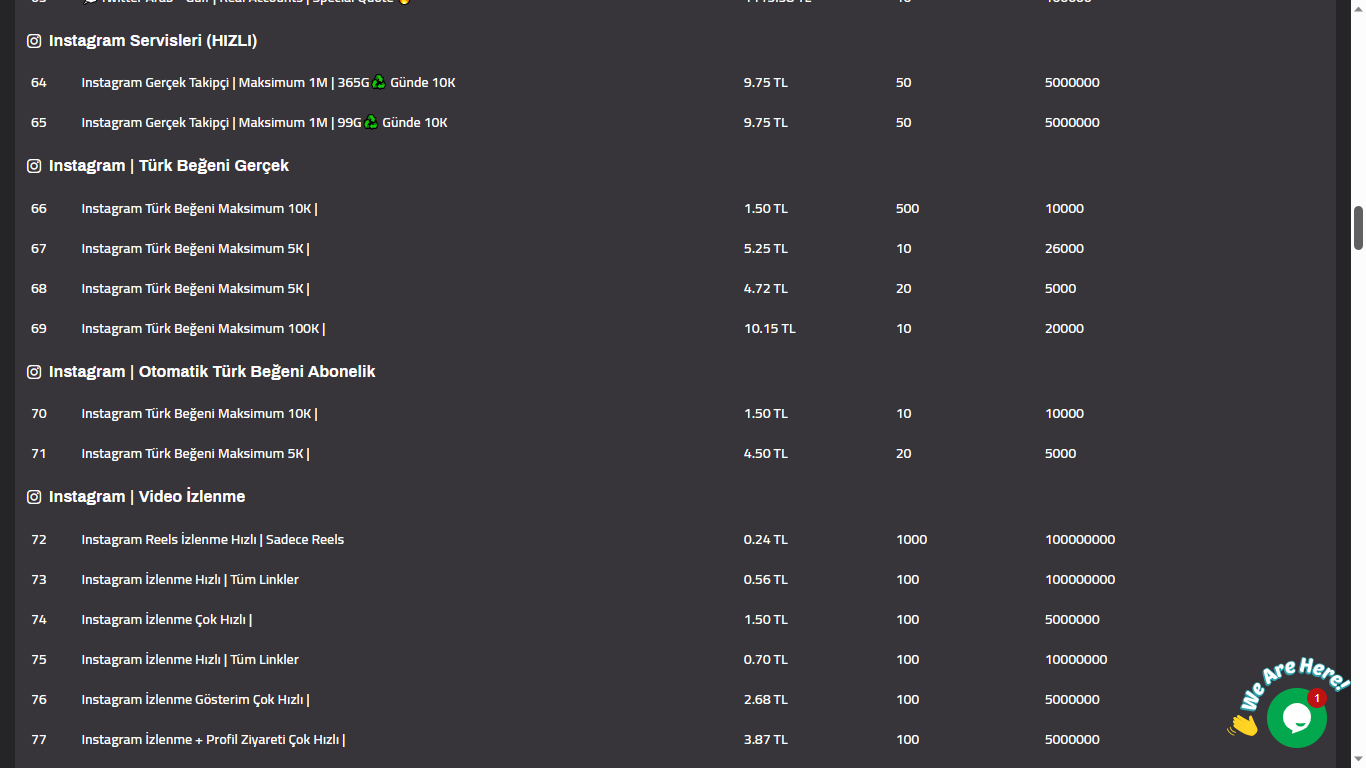This screenshot has height=768, width=1366.
Task: Select the Otomatik Türk Beğeni Abonelik heading
Action: 212,372
